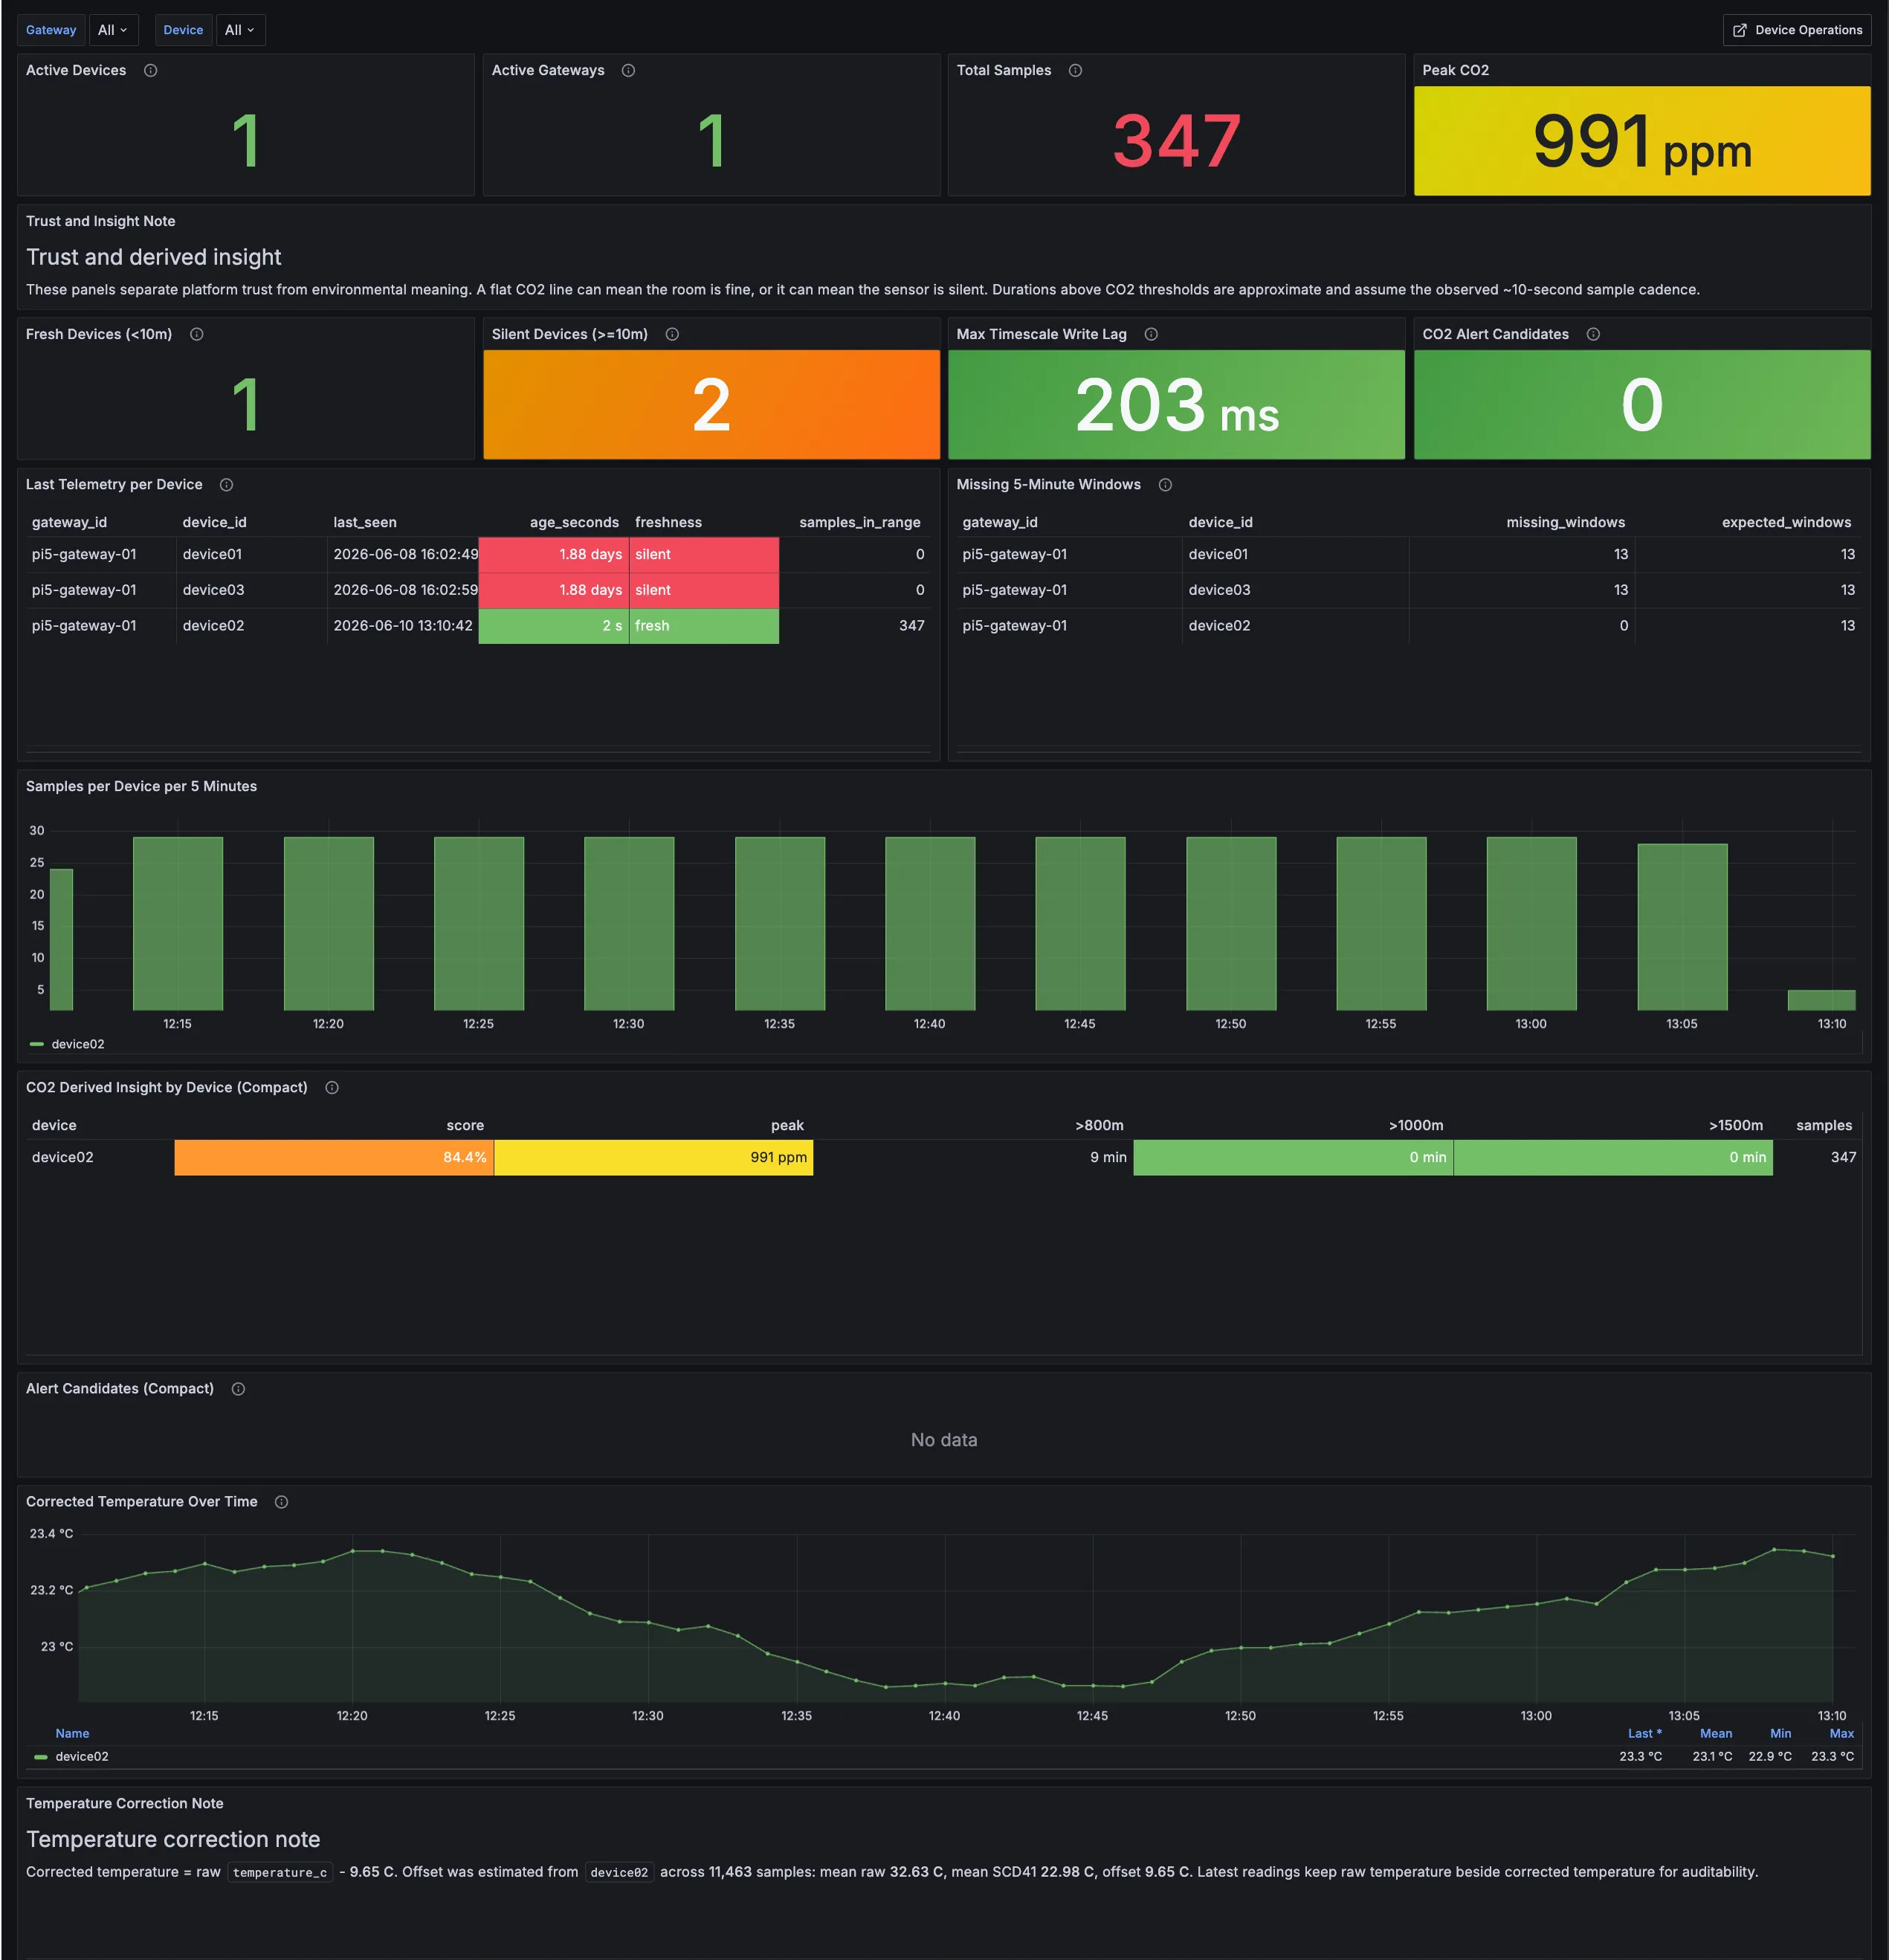
Task: Click the 991 ppm peak cell for device02
Action: click(x=653, y=1157)
